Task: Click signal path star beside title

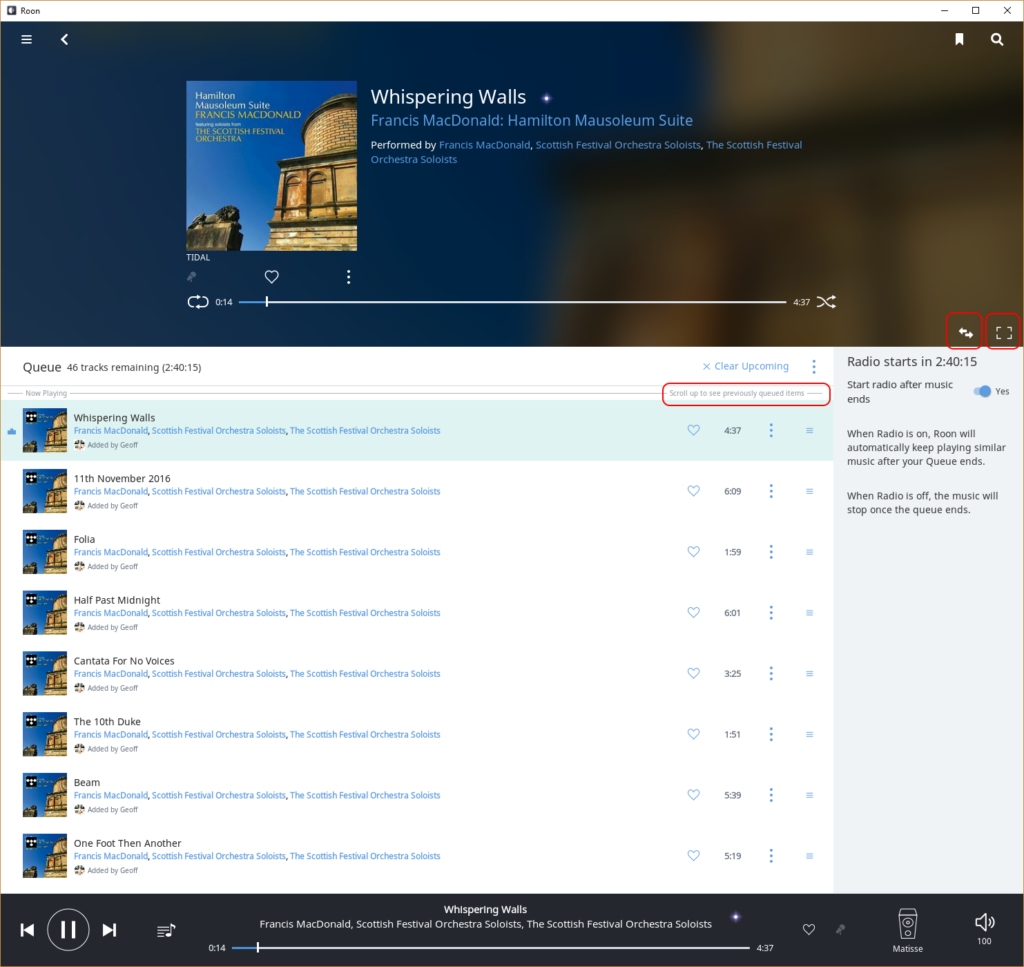Action: click(x=547, y=99)
